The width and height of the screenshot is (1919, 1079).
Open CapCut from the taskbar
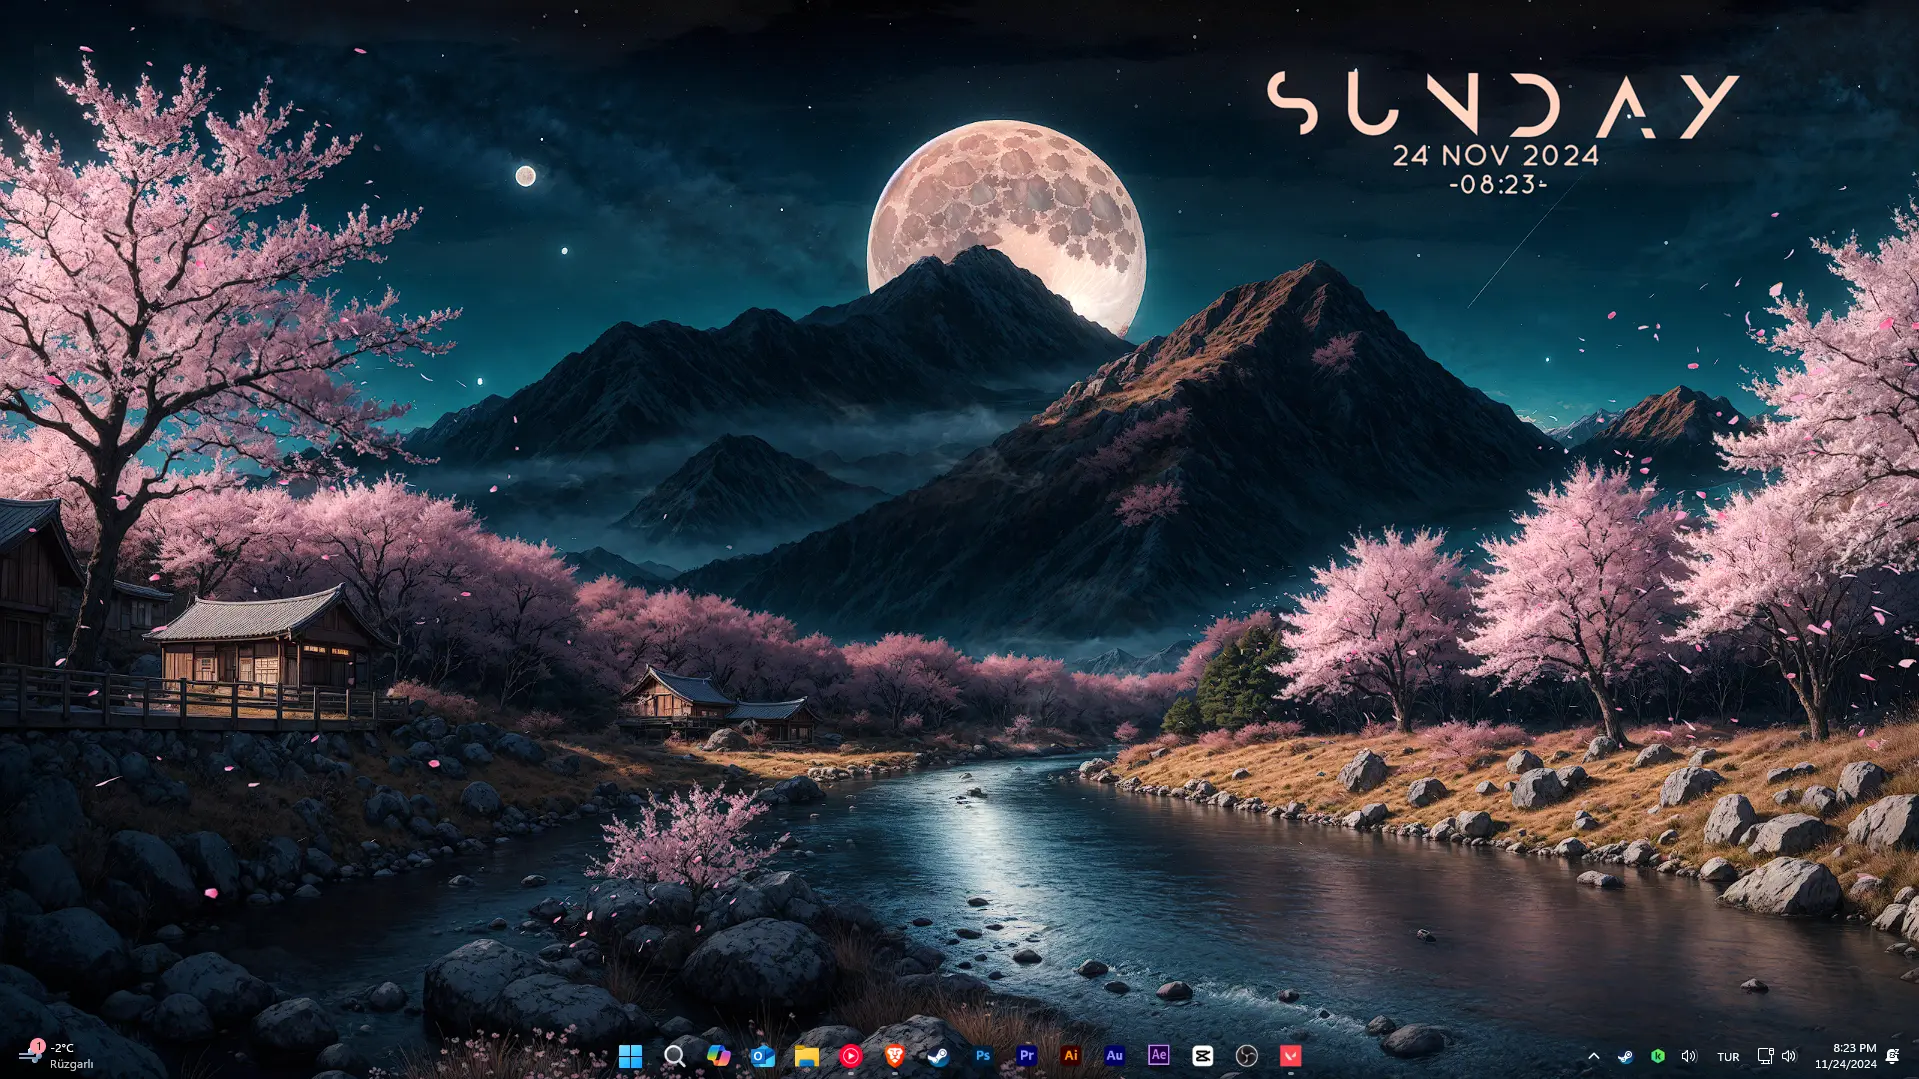tap(1202, 1056)
